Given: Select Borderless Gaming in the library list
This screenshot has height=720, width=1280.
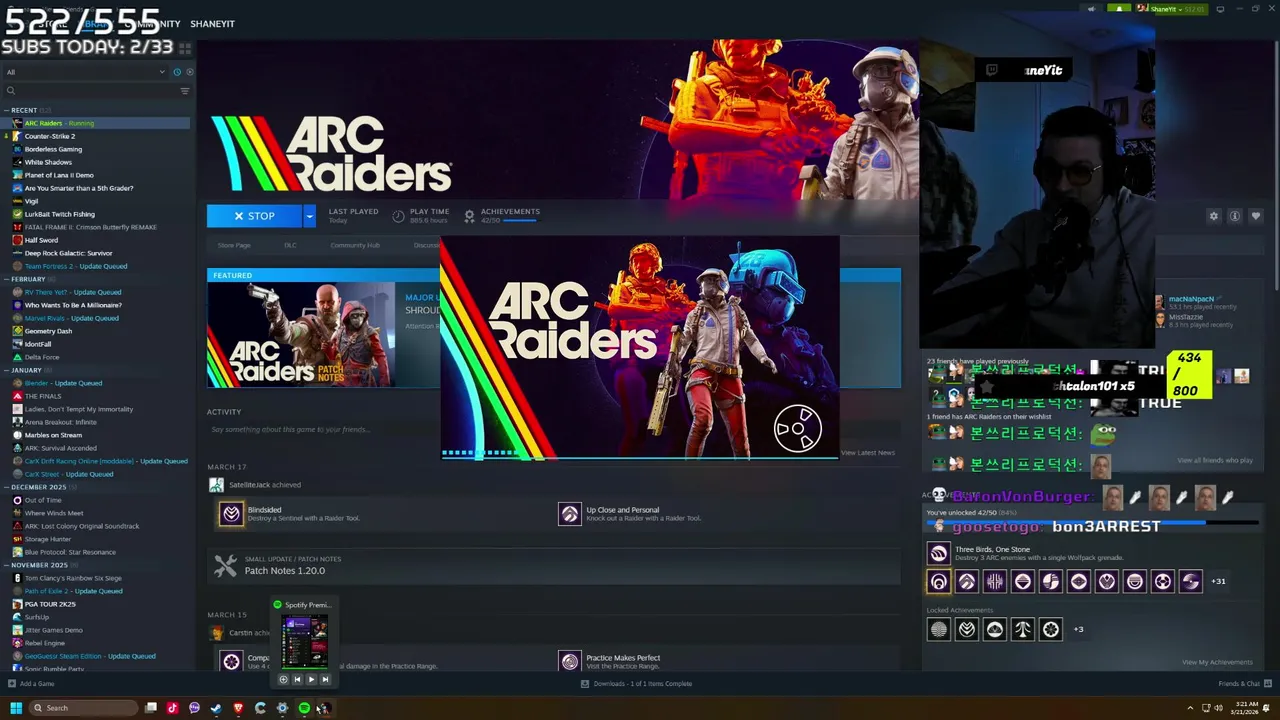Looking at the screenshot, I should point(53,149).
